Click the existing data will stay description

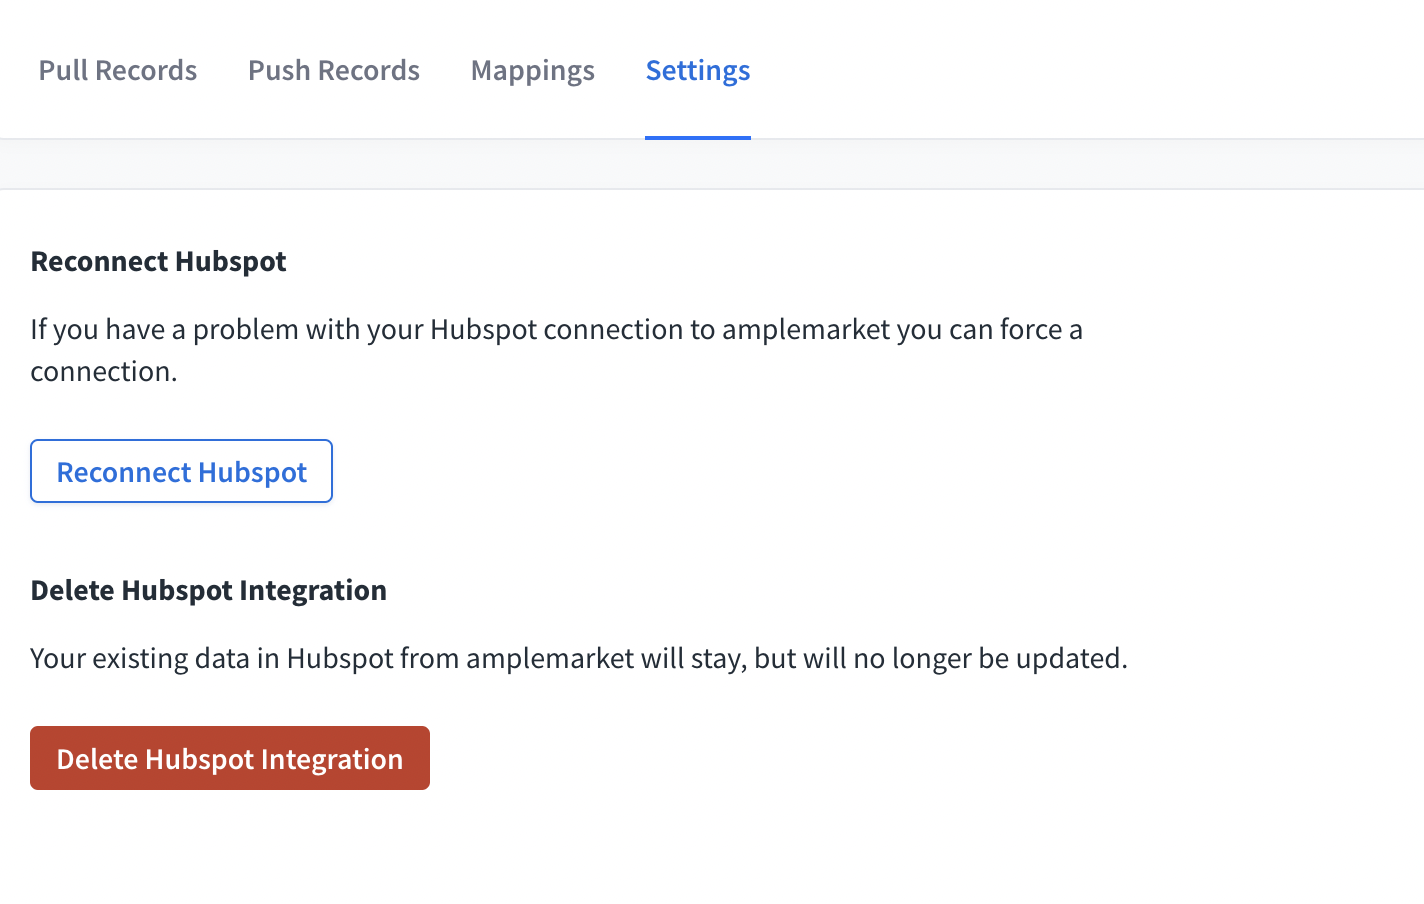point(578,658)
